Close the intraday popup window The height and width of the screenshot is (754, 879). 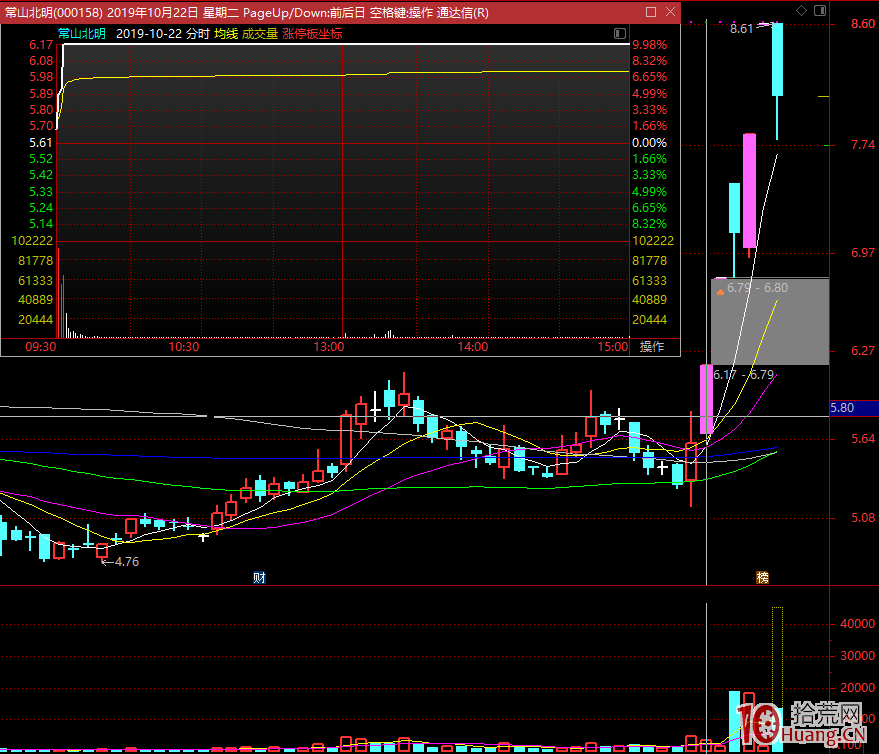tap(669, 12)
